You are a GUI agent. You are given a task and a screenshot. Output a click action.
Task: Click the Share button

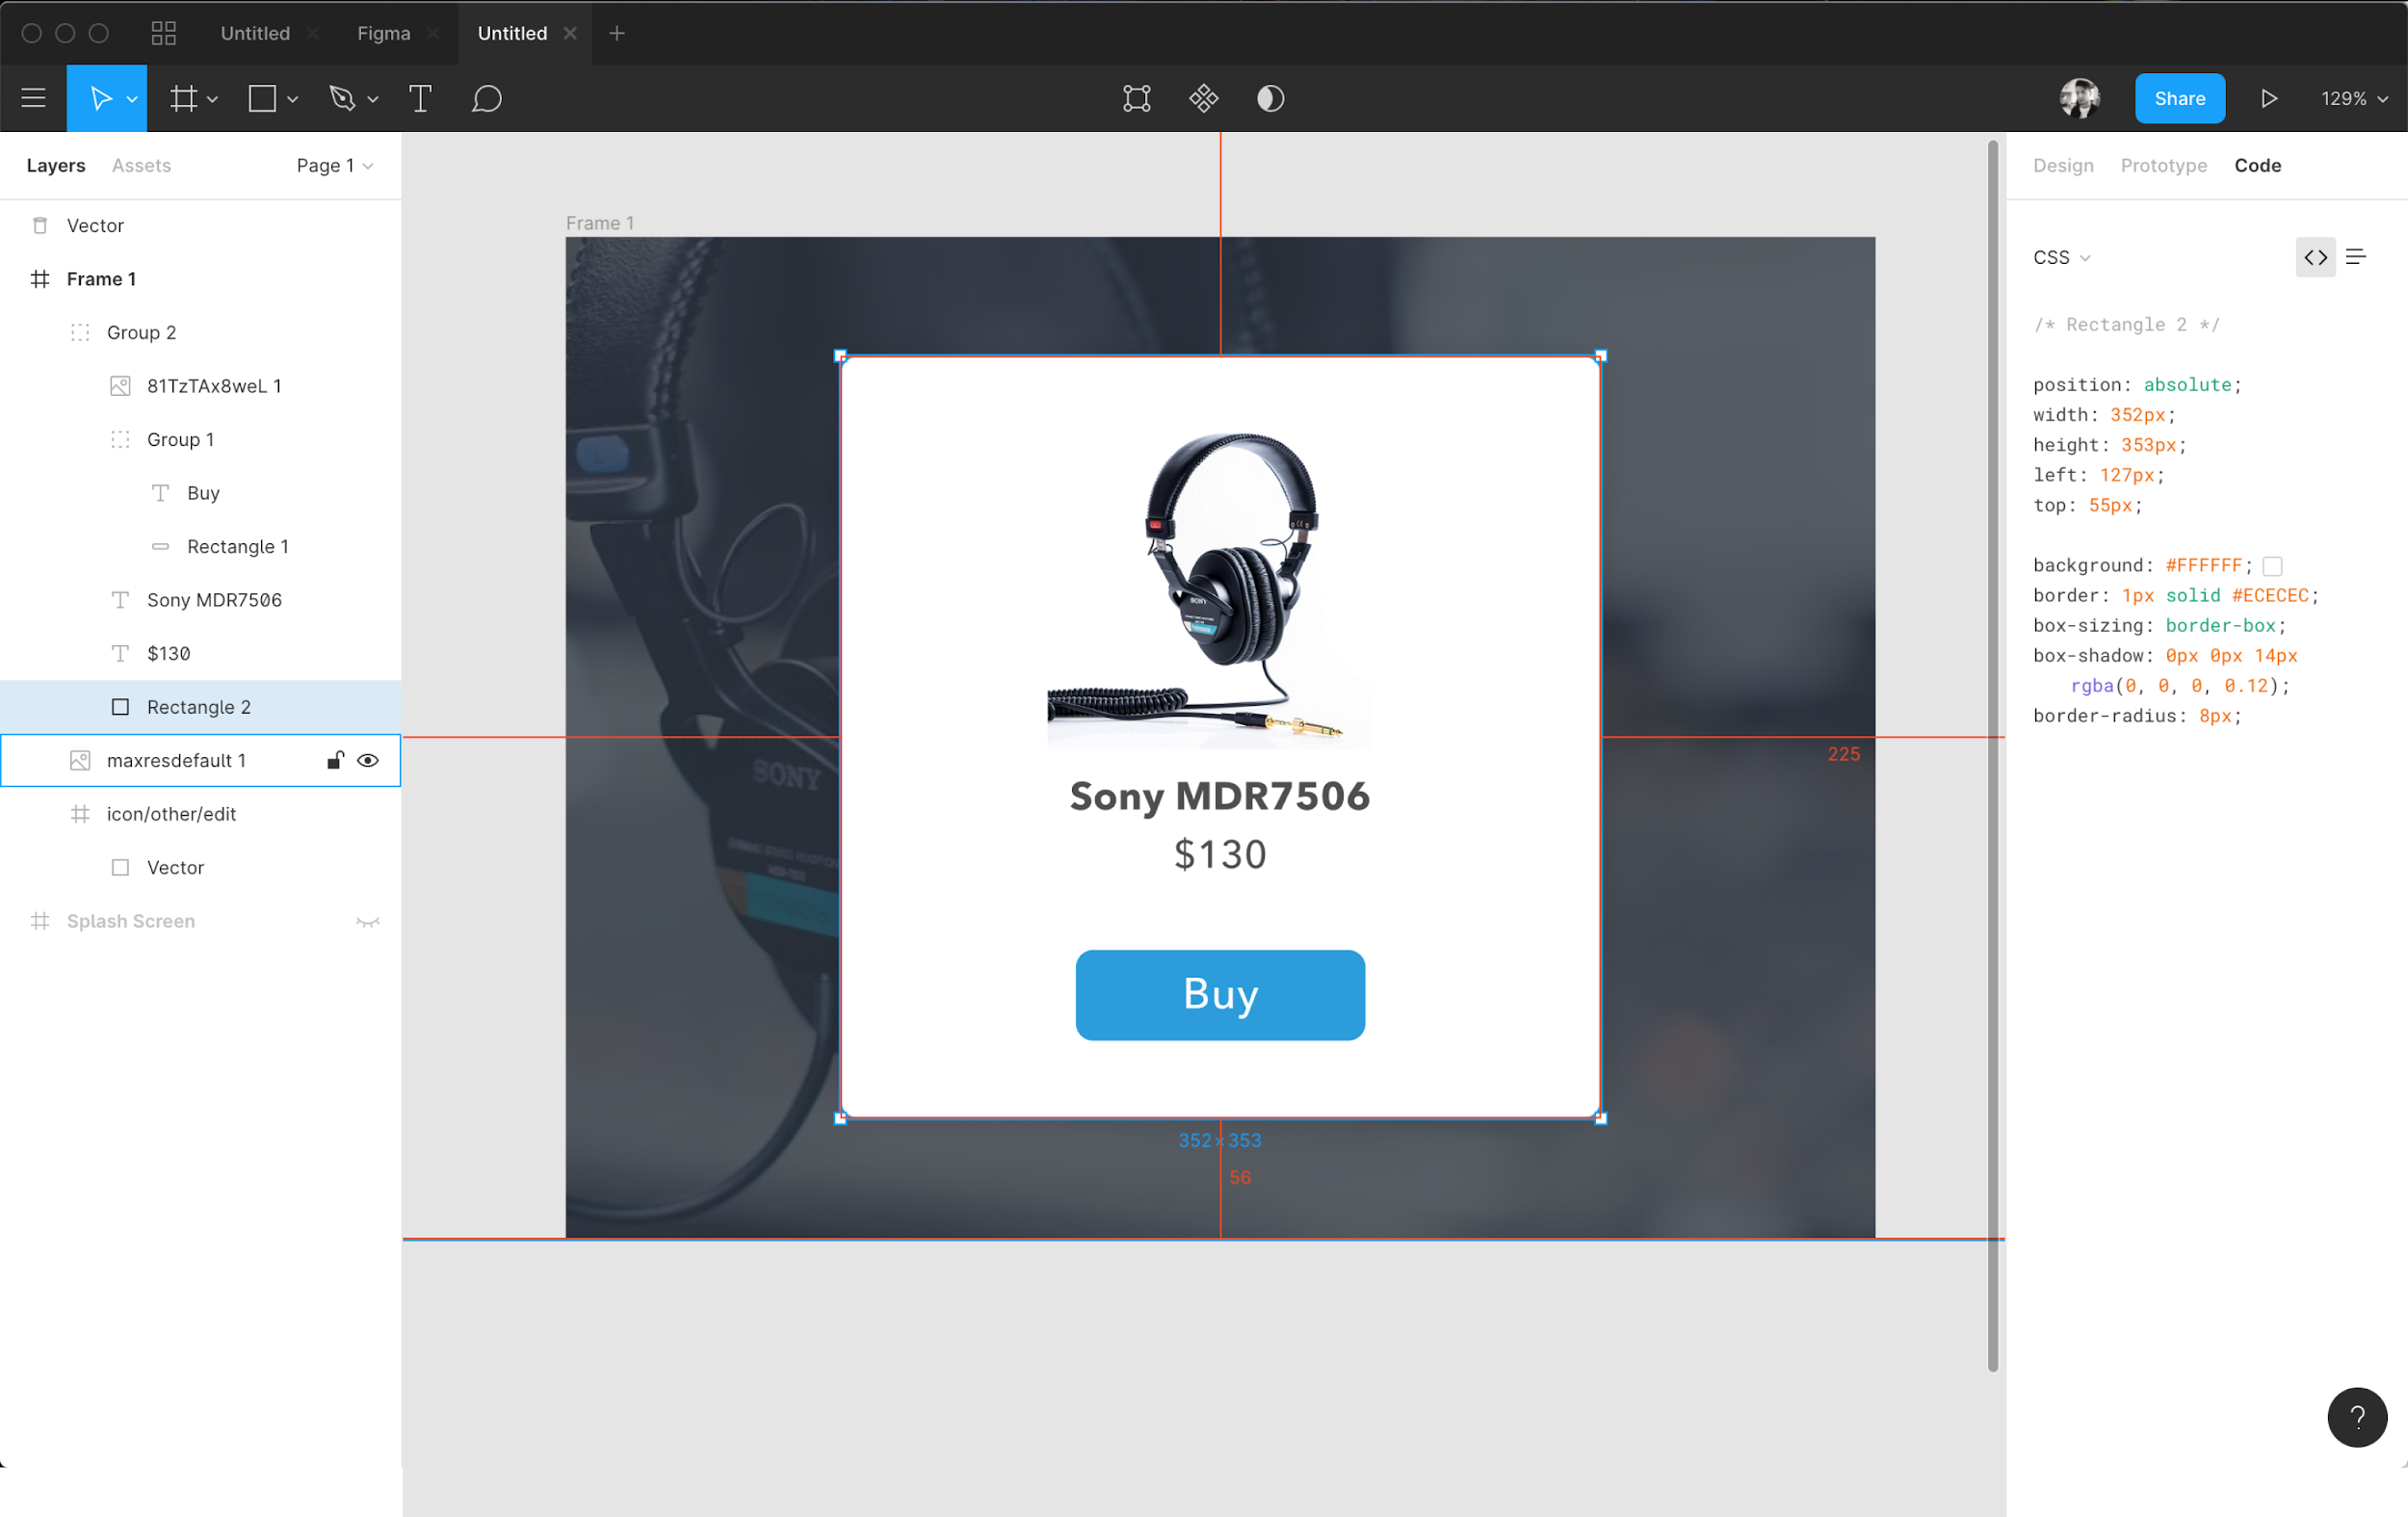pos(2179,98)
